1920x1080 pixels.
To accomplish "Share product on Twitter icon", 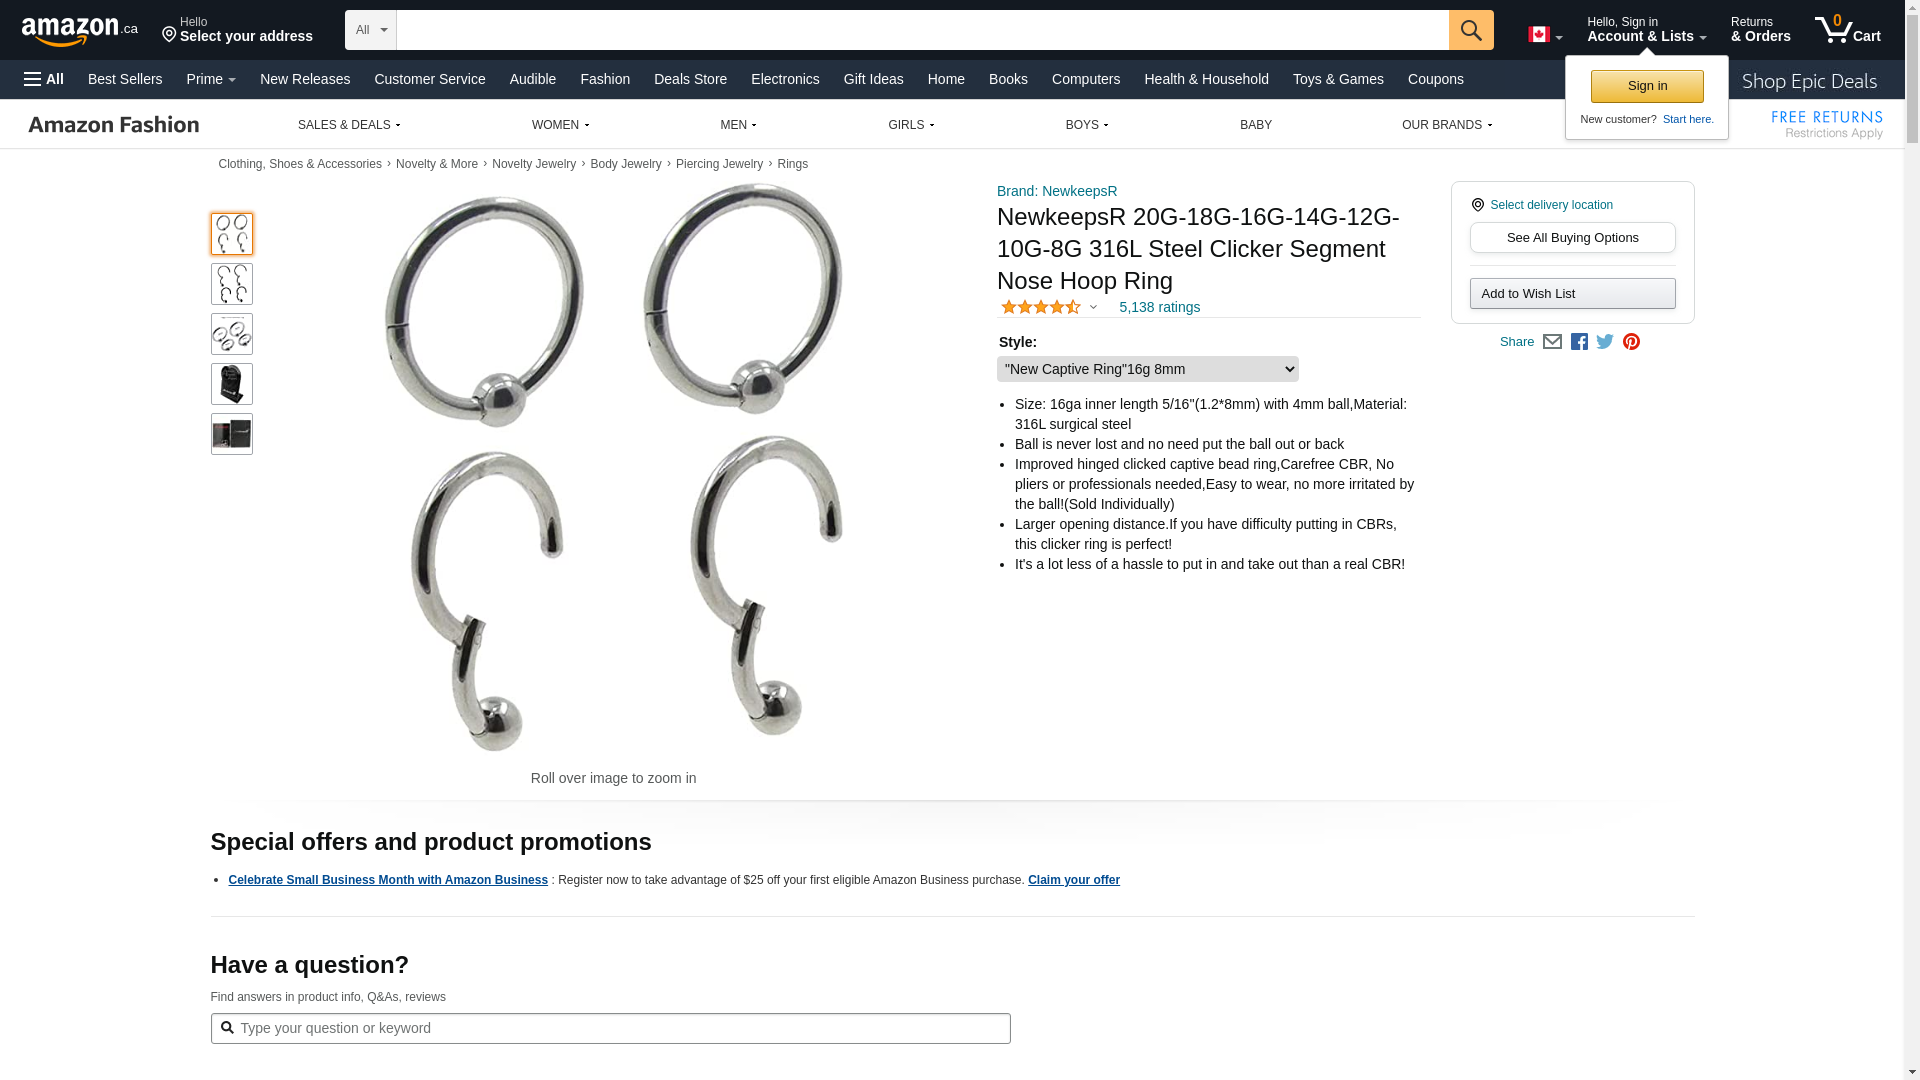I will tap(1605, 342).
